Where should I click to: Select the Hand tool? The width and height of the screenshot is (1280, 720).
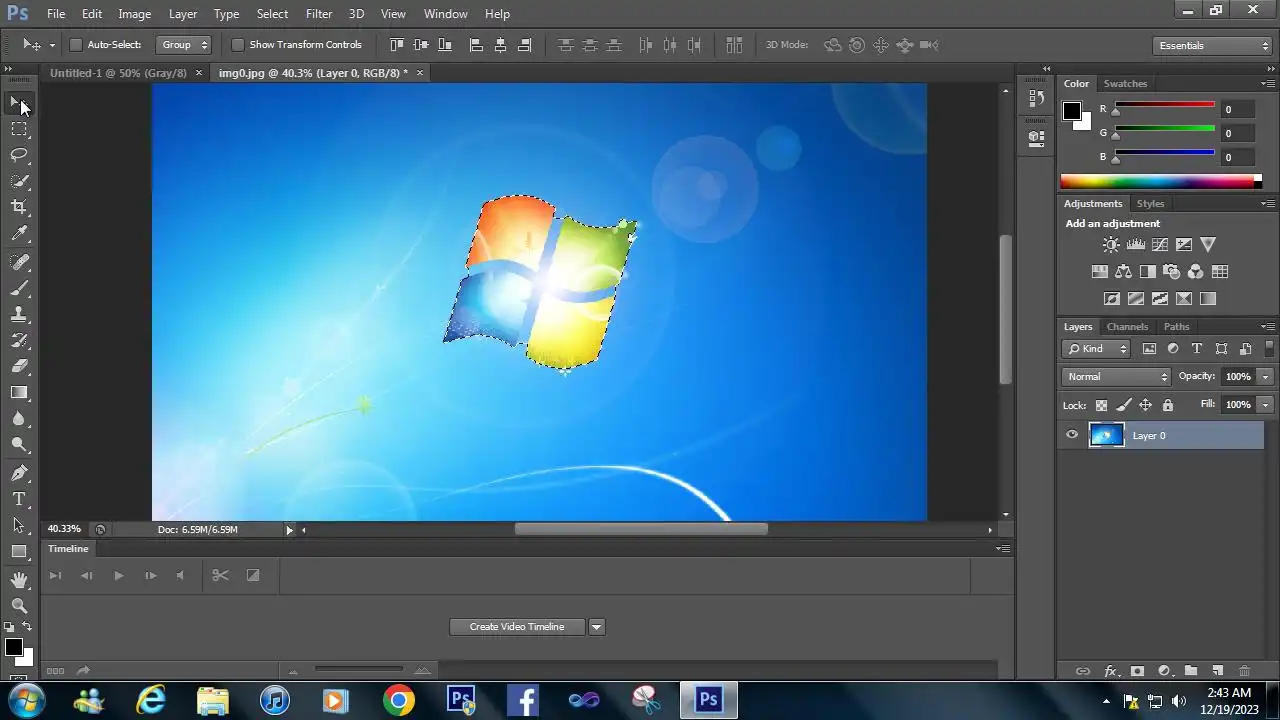pos(19,580)
